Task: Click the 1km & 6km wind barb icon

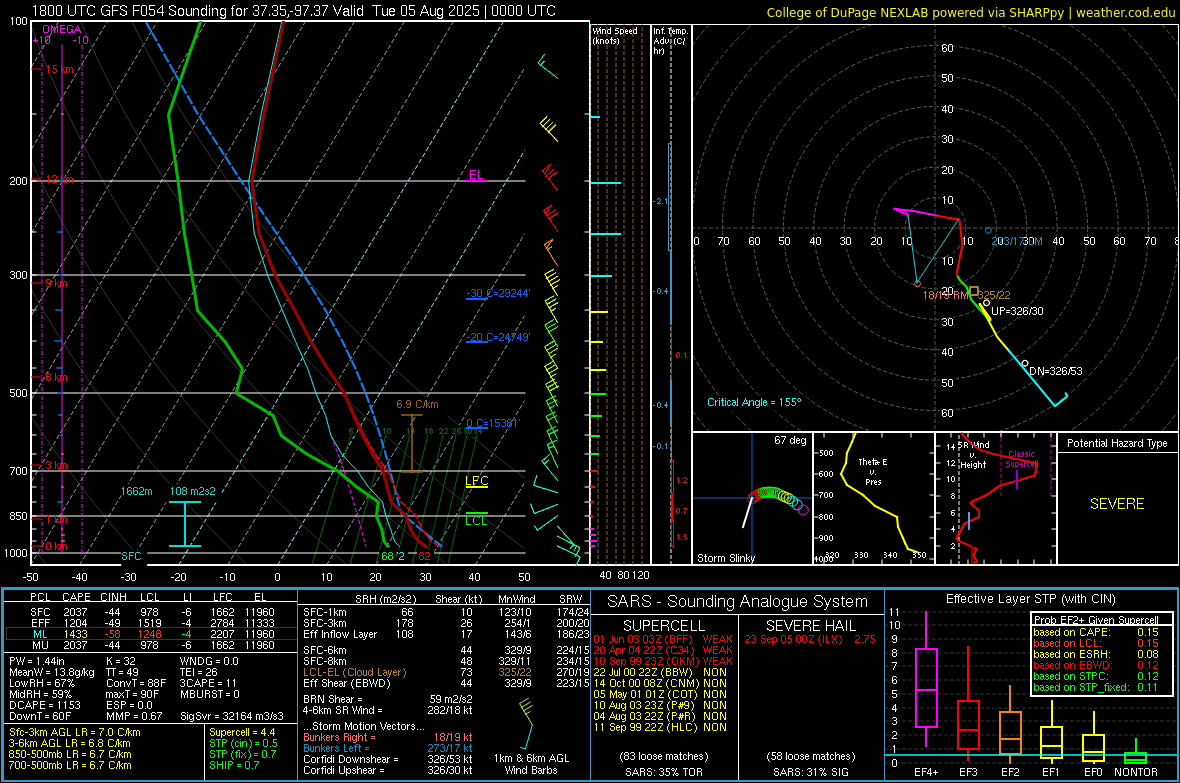Action: (526, 724)
